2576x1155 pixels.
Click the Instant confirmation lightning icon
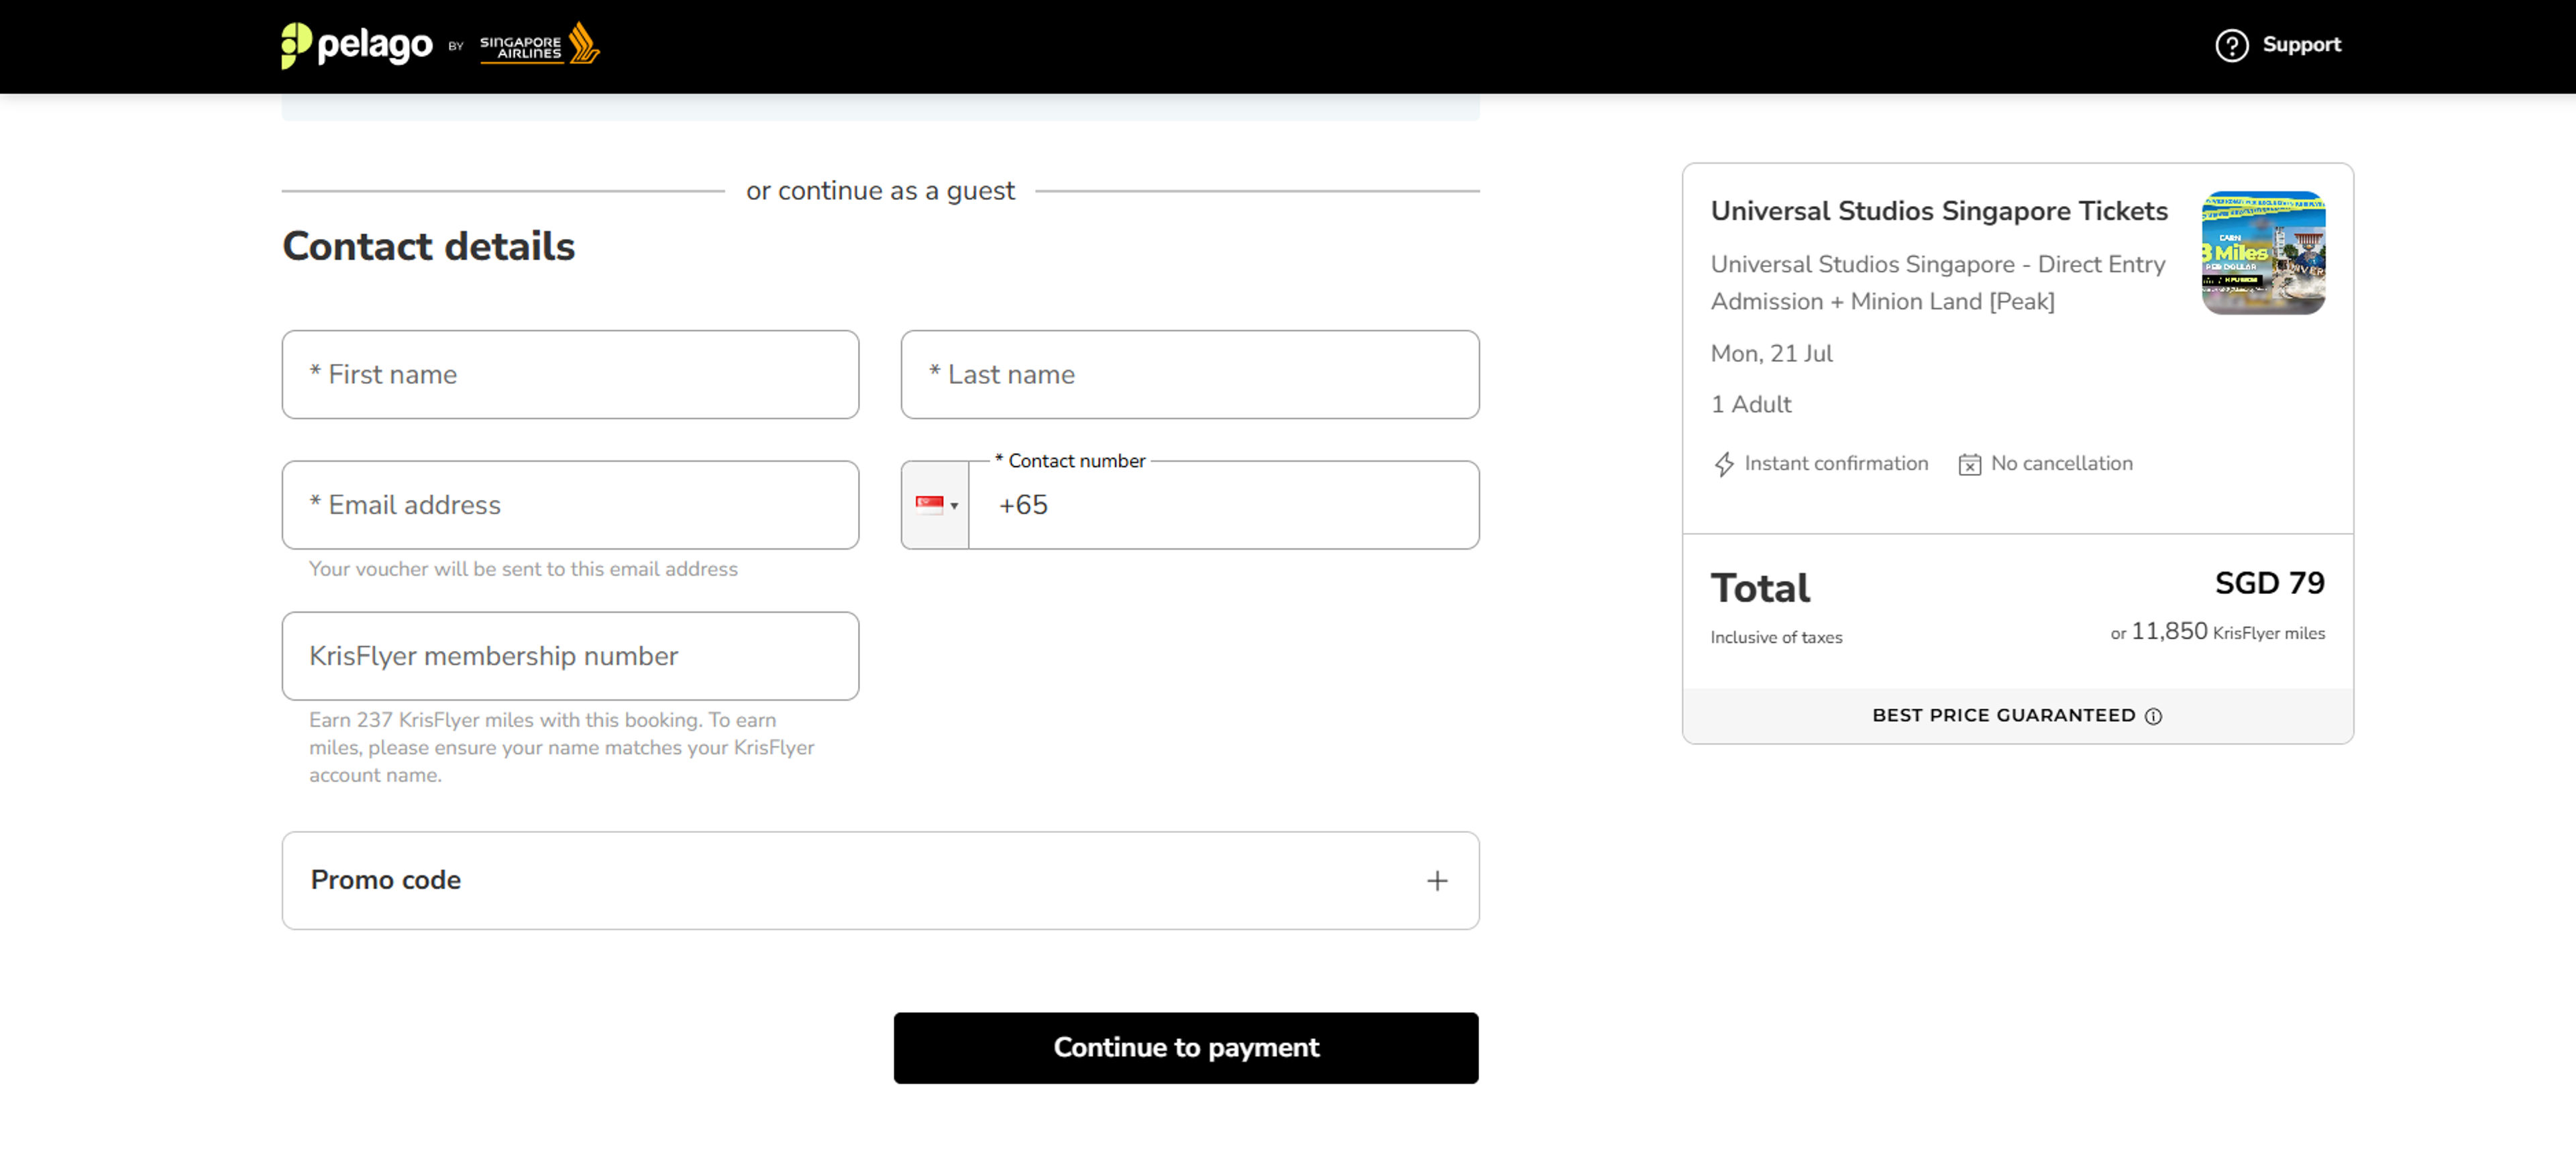pos(1724,464)
